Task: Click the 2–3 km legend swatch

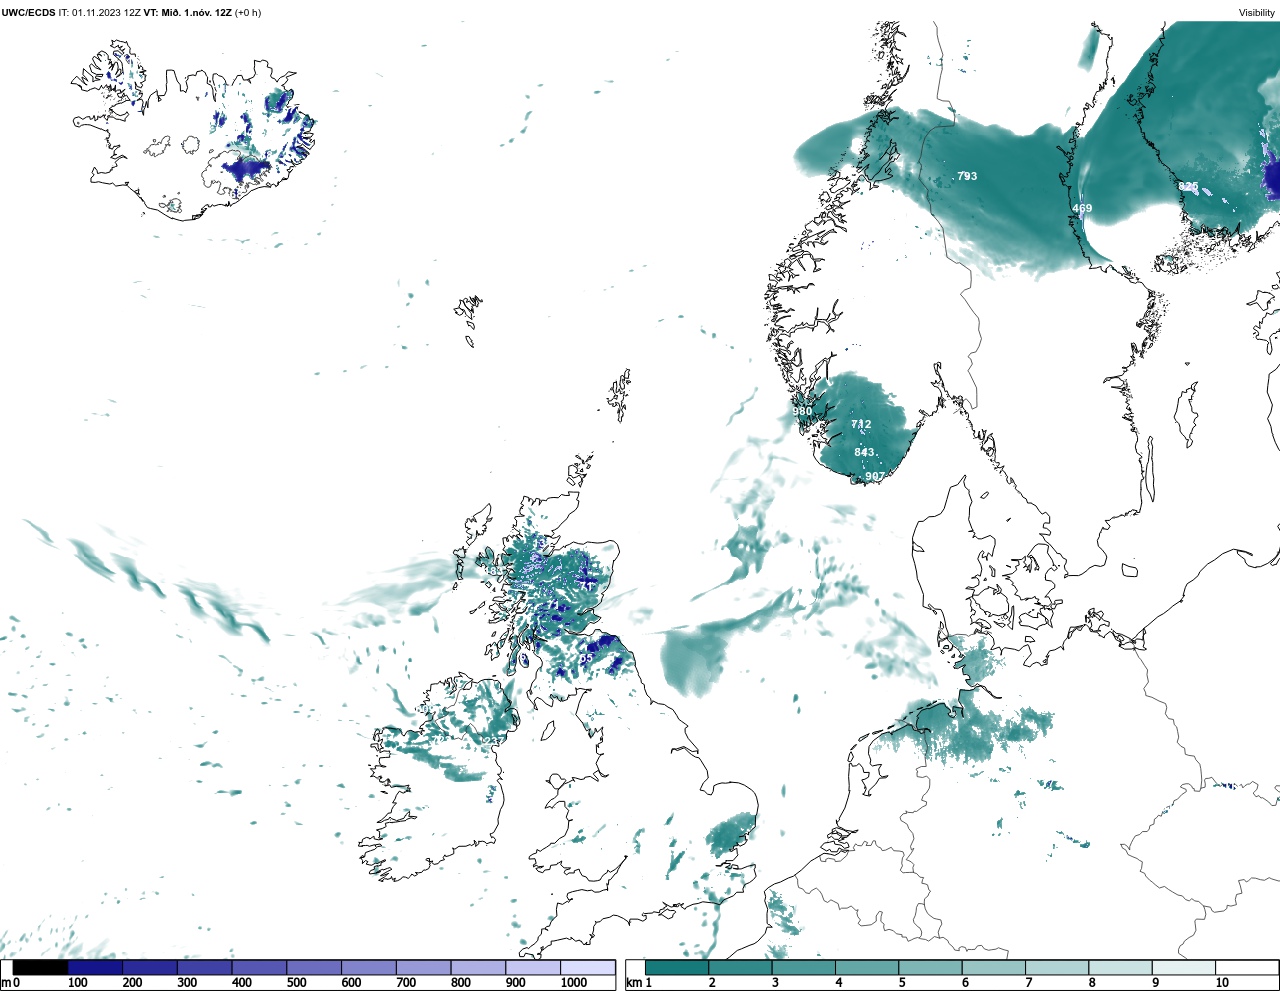Action: (x=740, y=967)
